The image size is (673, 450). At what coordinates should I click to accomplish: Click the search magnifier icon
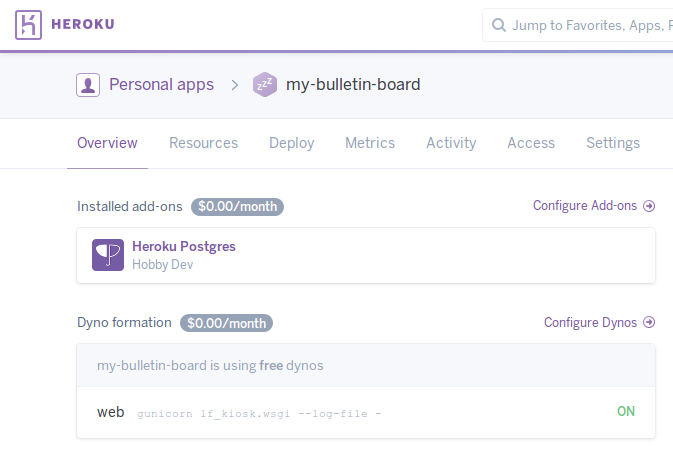[x=498, y=25]
